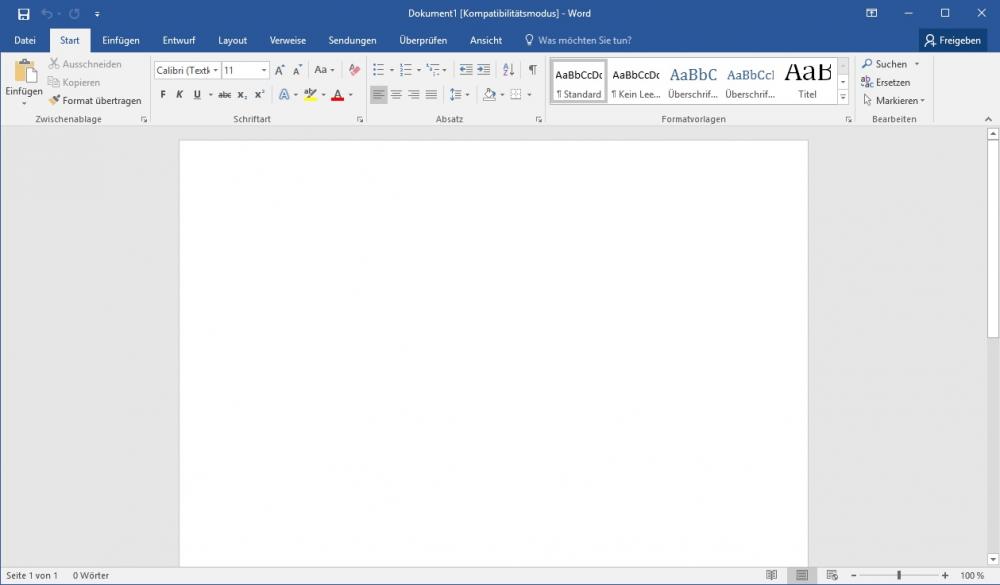
Task: Switch to web layout view in status bar
Action: tap(832, 575)
